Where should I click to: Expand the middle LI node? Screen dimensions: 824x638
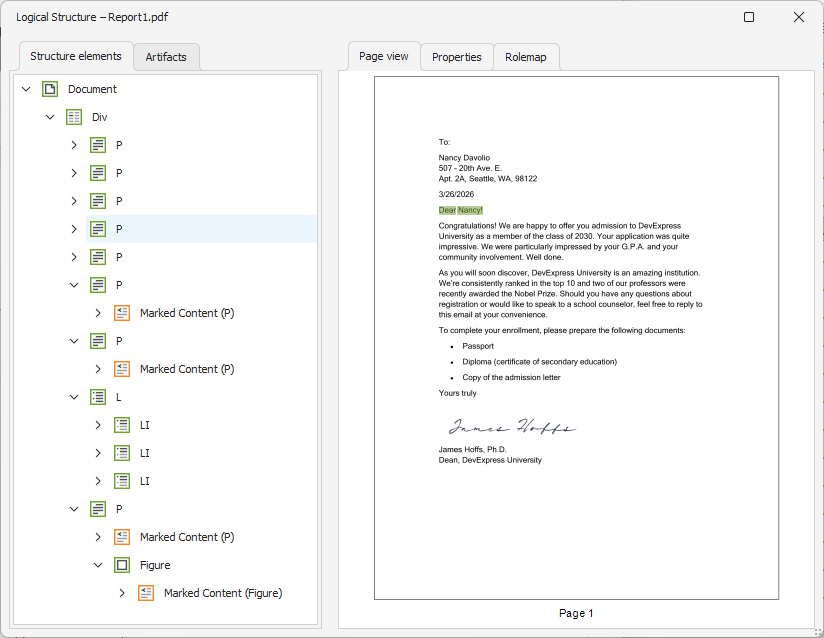click(98, 452)
